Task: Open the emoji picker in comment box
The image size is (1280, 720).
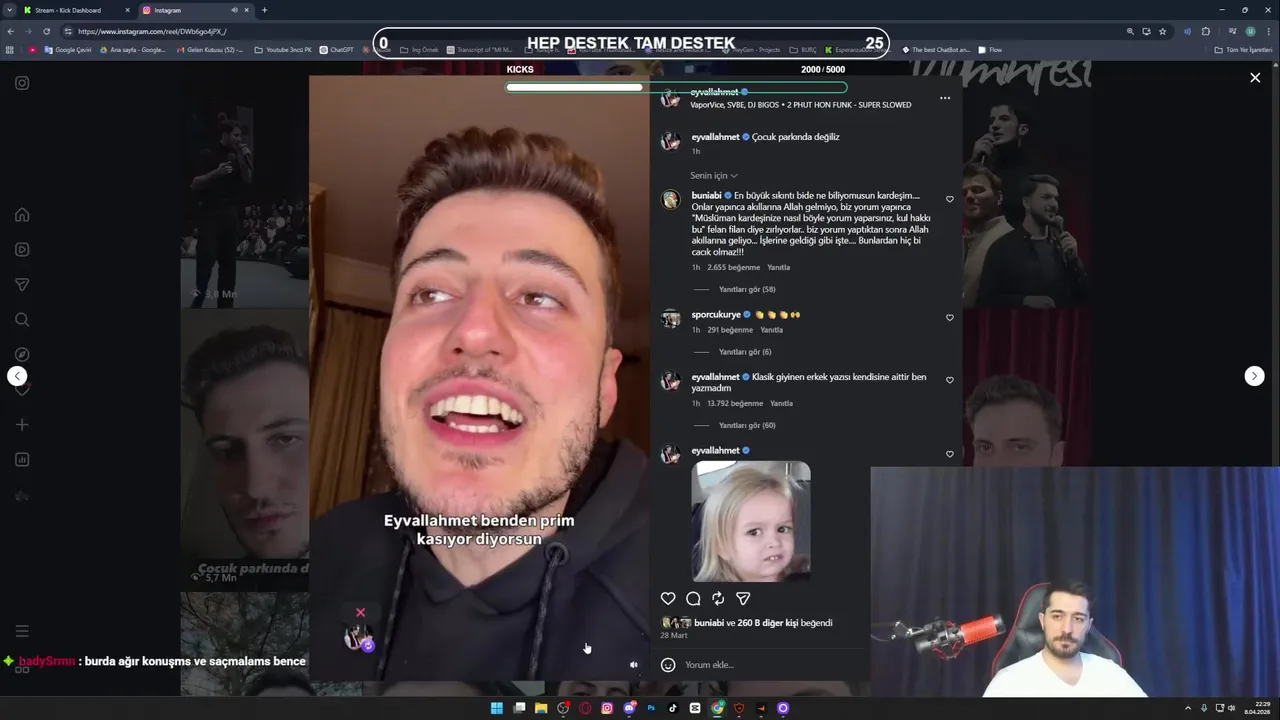Action: (x=668, y=665)
